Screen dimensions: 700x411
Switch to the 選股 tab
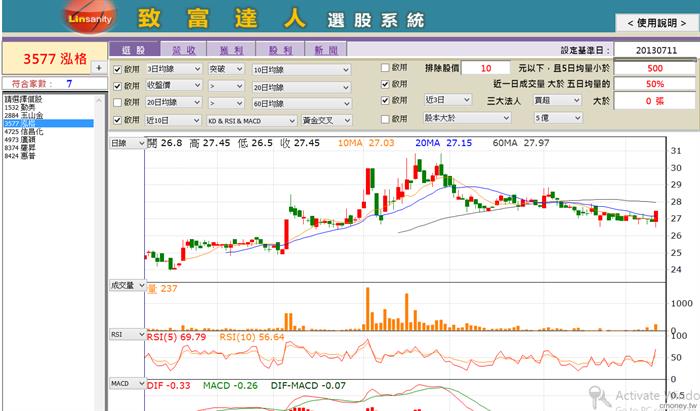pyautogui.click(x=134, y=49)
